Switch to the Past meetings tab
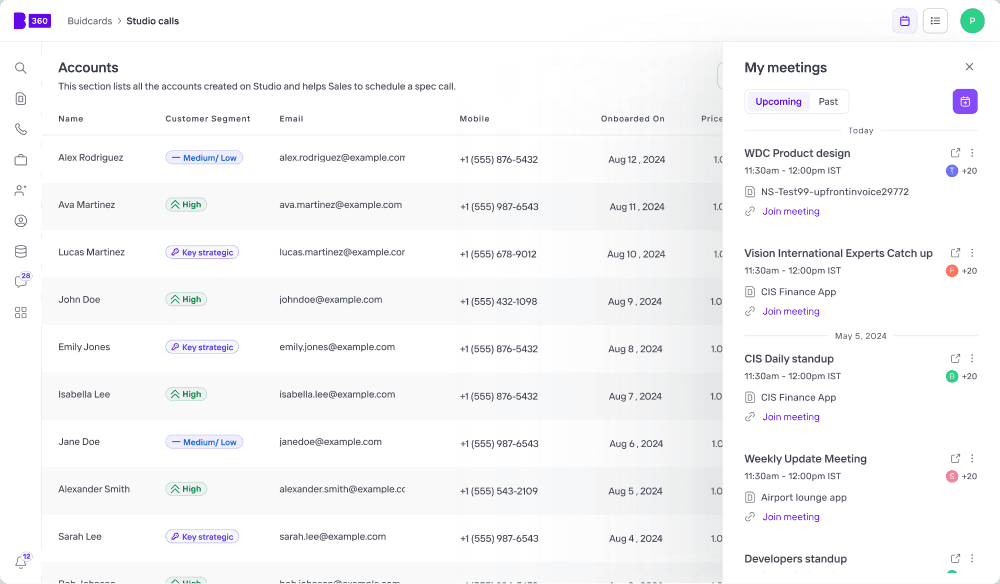Viewport: 1000px width, 584px height. coord(828,101)
